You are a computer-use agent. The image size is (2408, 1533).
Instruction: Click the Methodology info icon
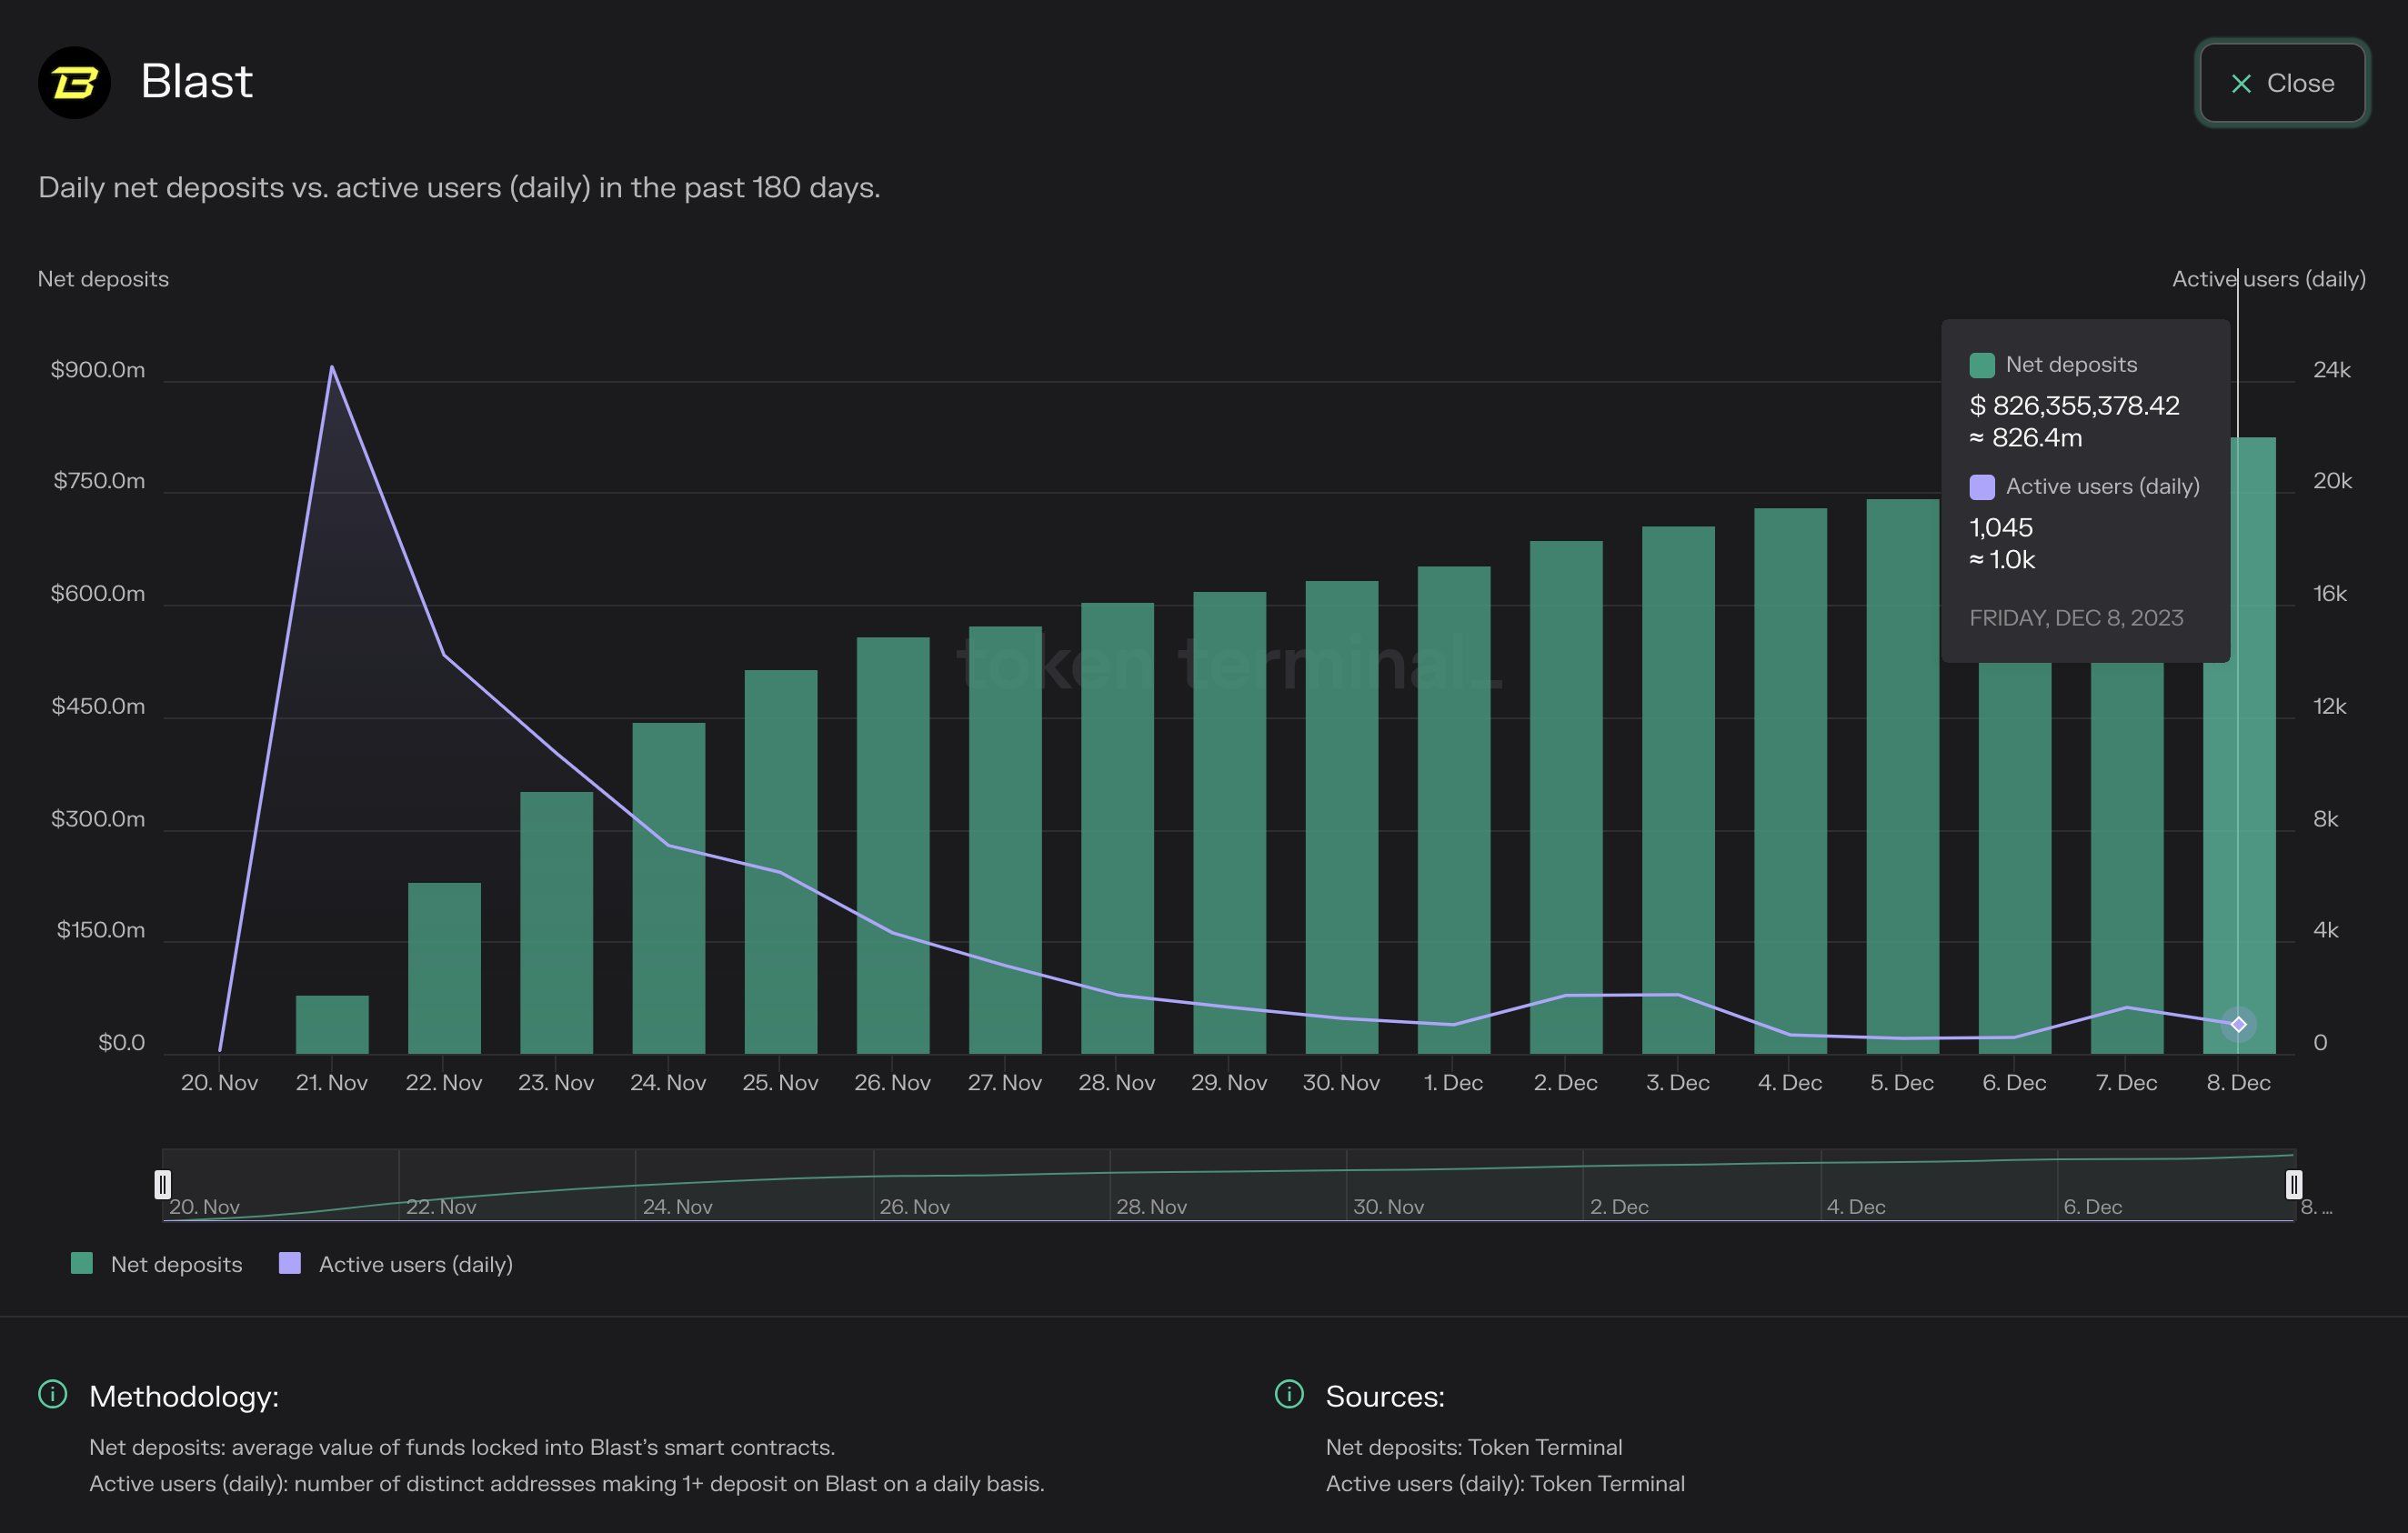(52, 1394)
